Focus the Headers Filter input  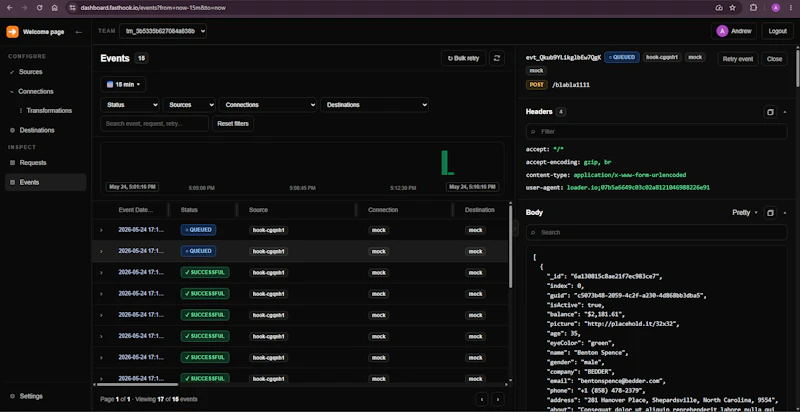tap(657, 132)
